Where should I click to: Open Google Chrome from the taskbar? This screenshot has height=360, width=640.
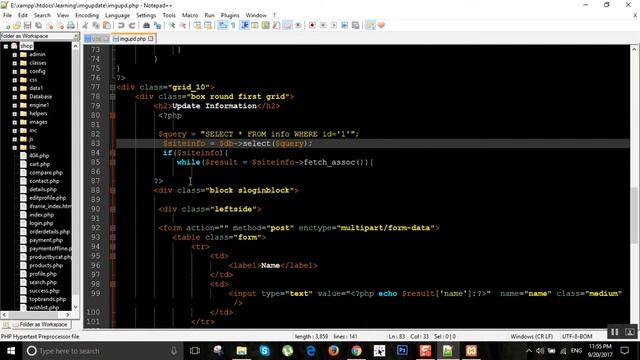click(x=356, y=351)
